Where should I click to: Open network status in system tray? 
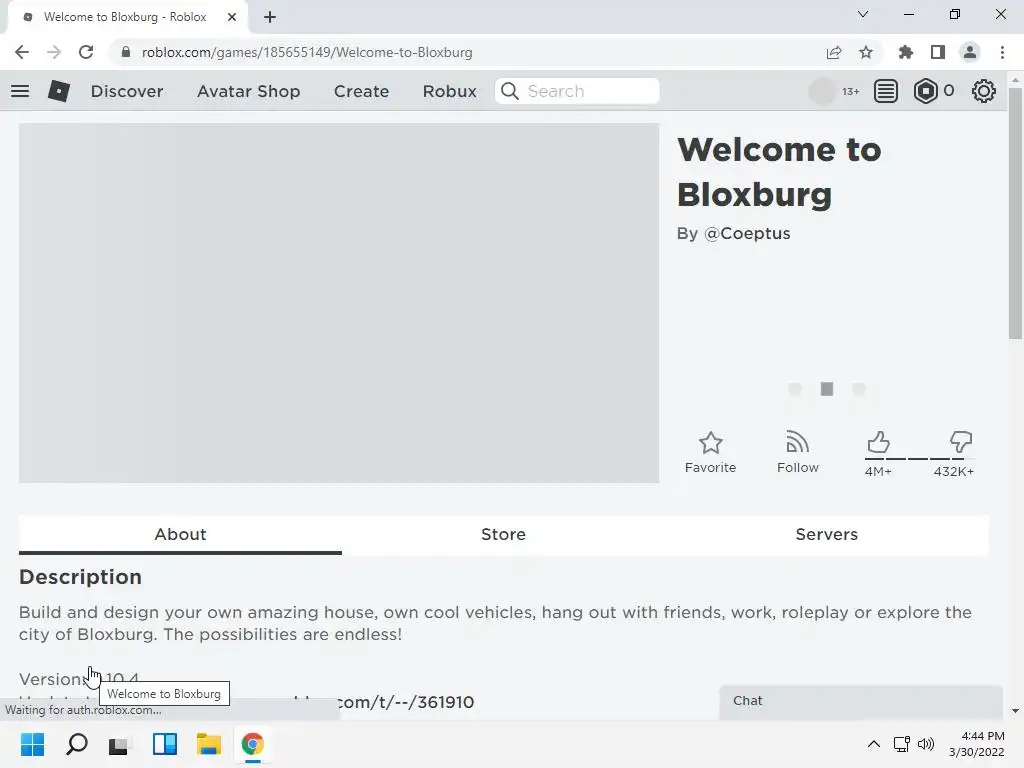tap(902, 744)
